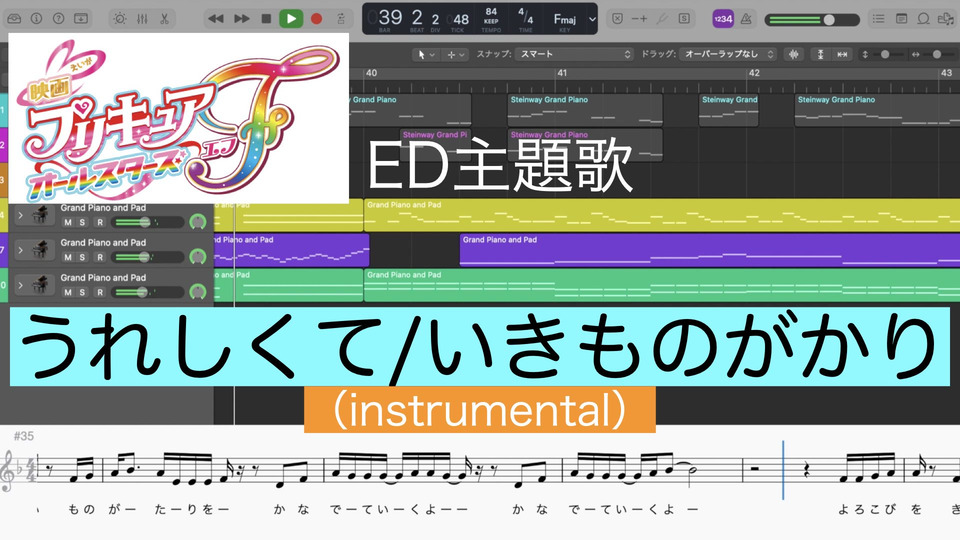The image size is (960, 540).
Task: Click the 4/4 time signature display
Action: [526, 16]
